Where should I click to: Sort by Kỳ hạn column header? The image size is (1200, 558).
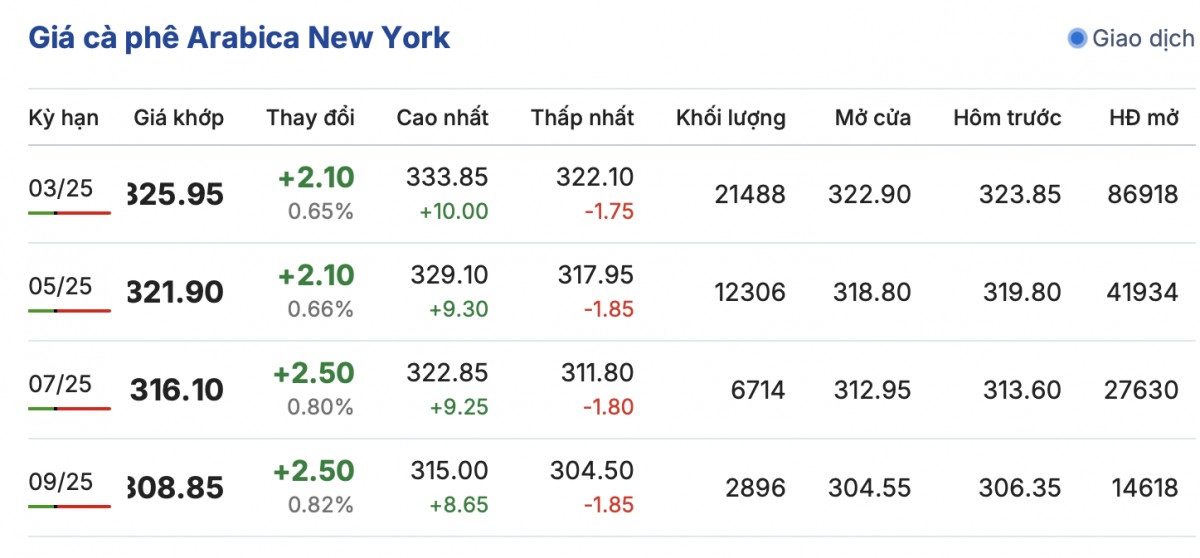(x=63, y=118)
